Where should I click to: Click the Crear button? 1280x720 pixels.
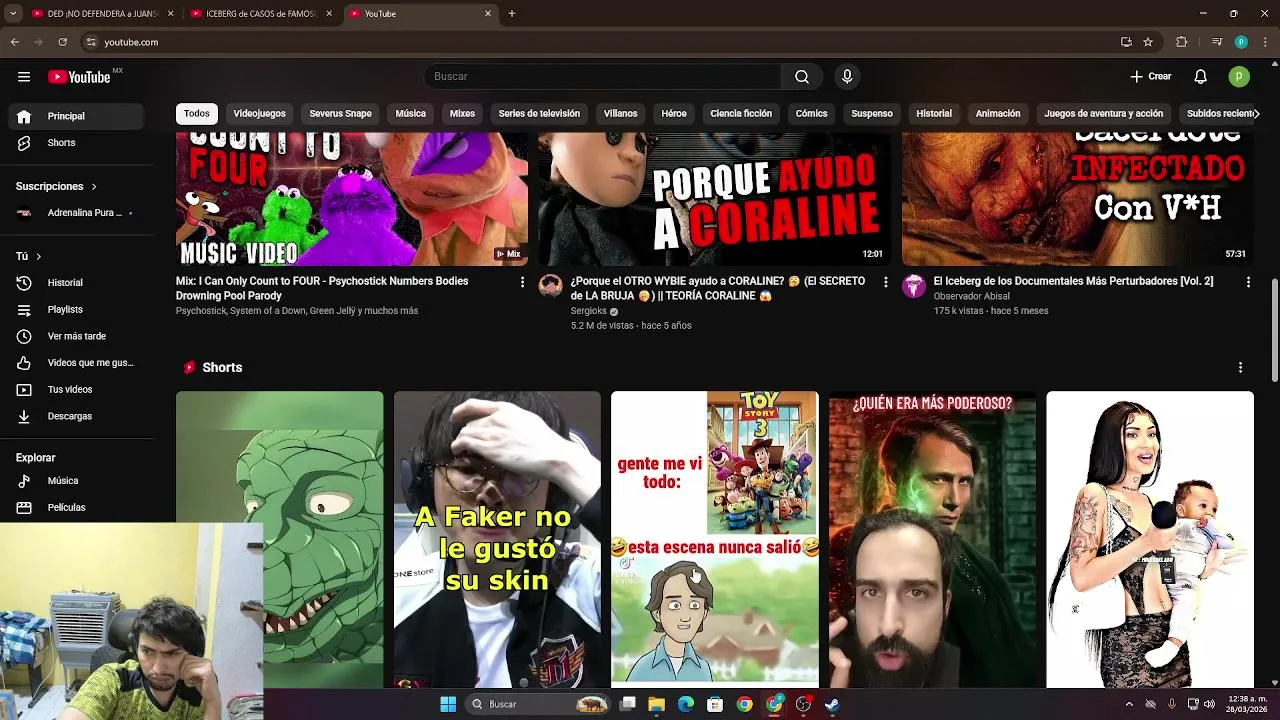click(x=1151, y=77)
